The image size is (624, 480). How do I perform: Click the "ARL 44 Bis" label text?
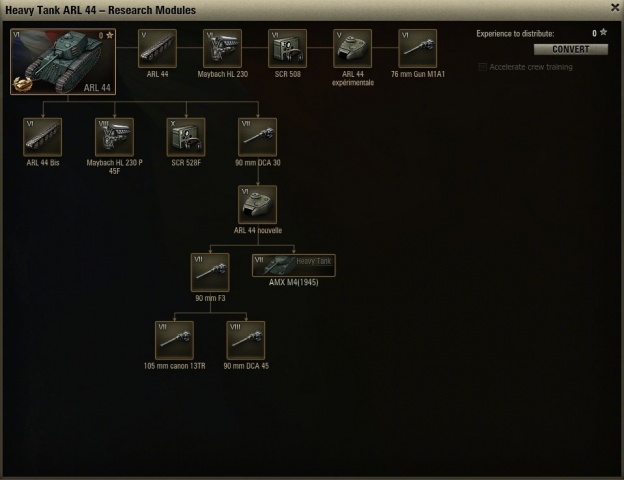(x=43, y=163)
